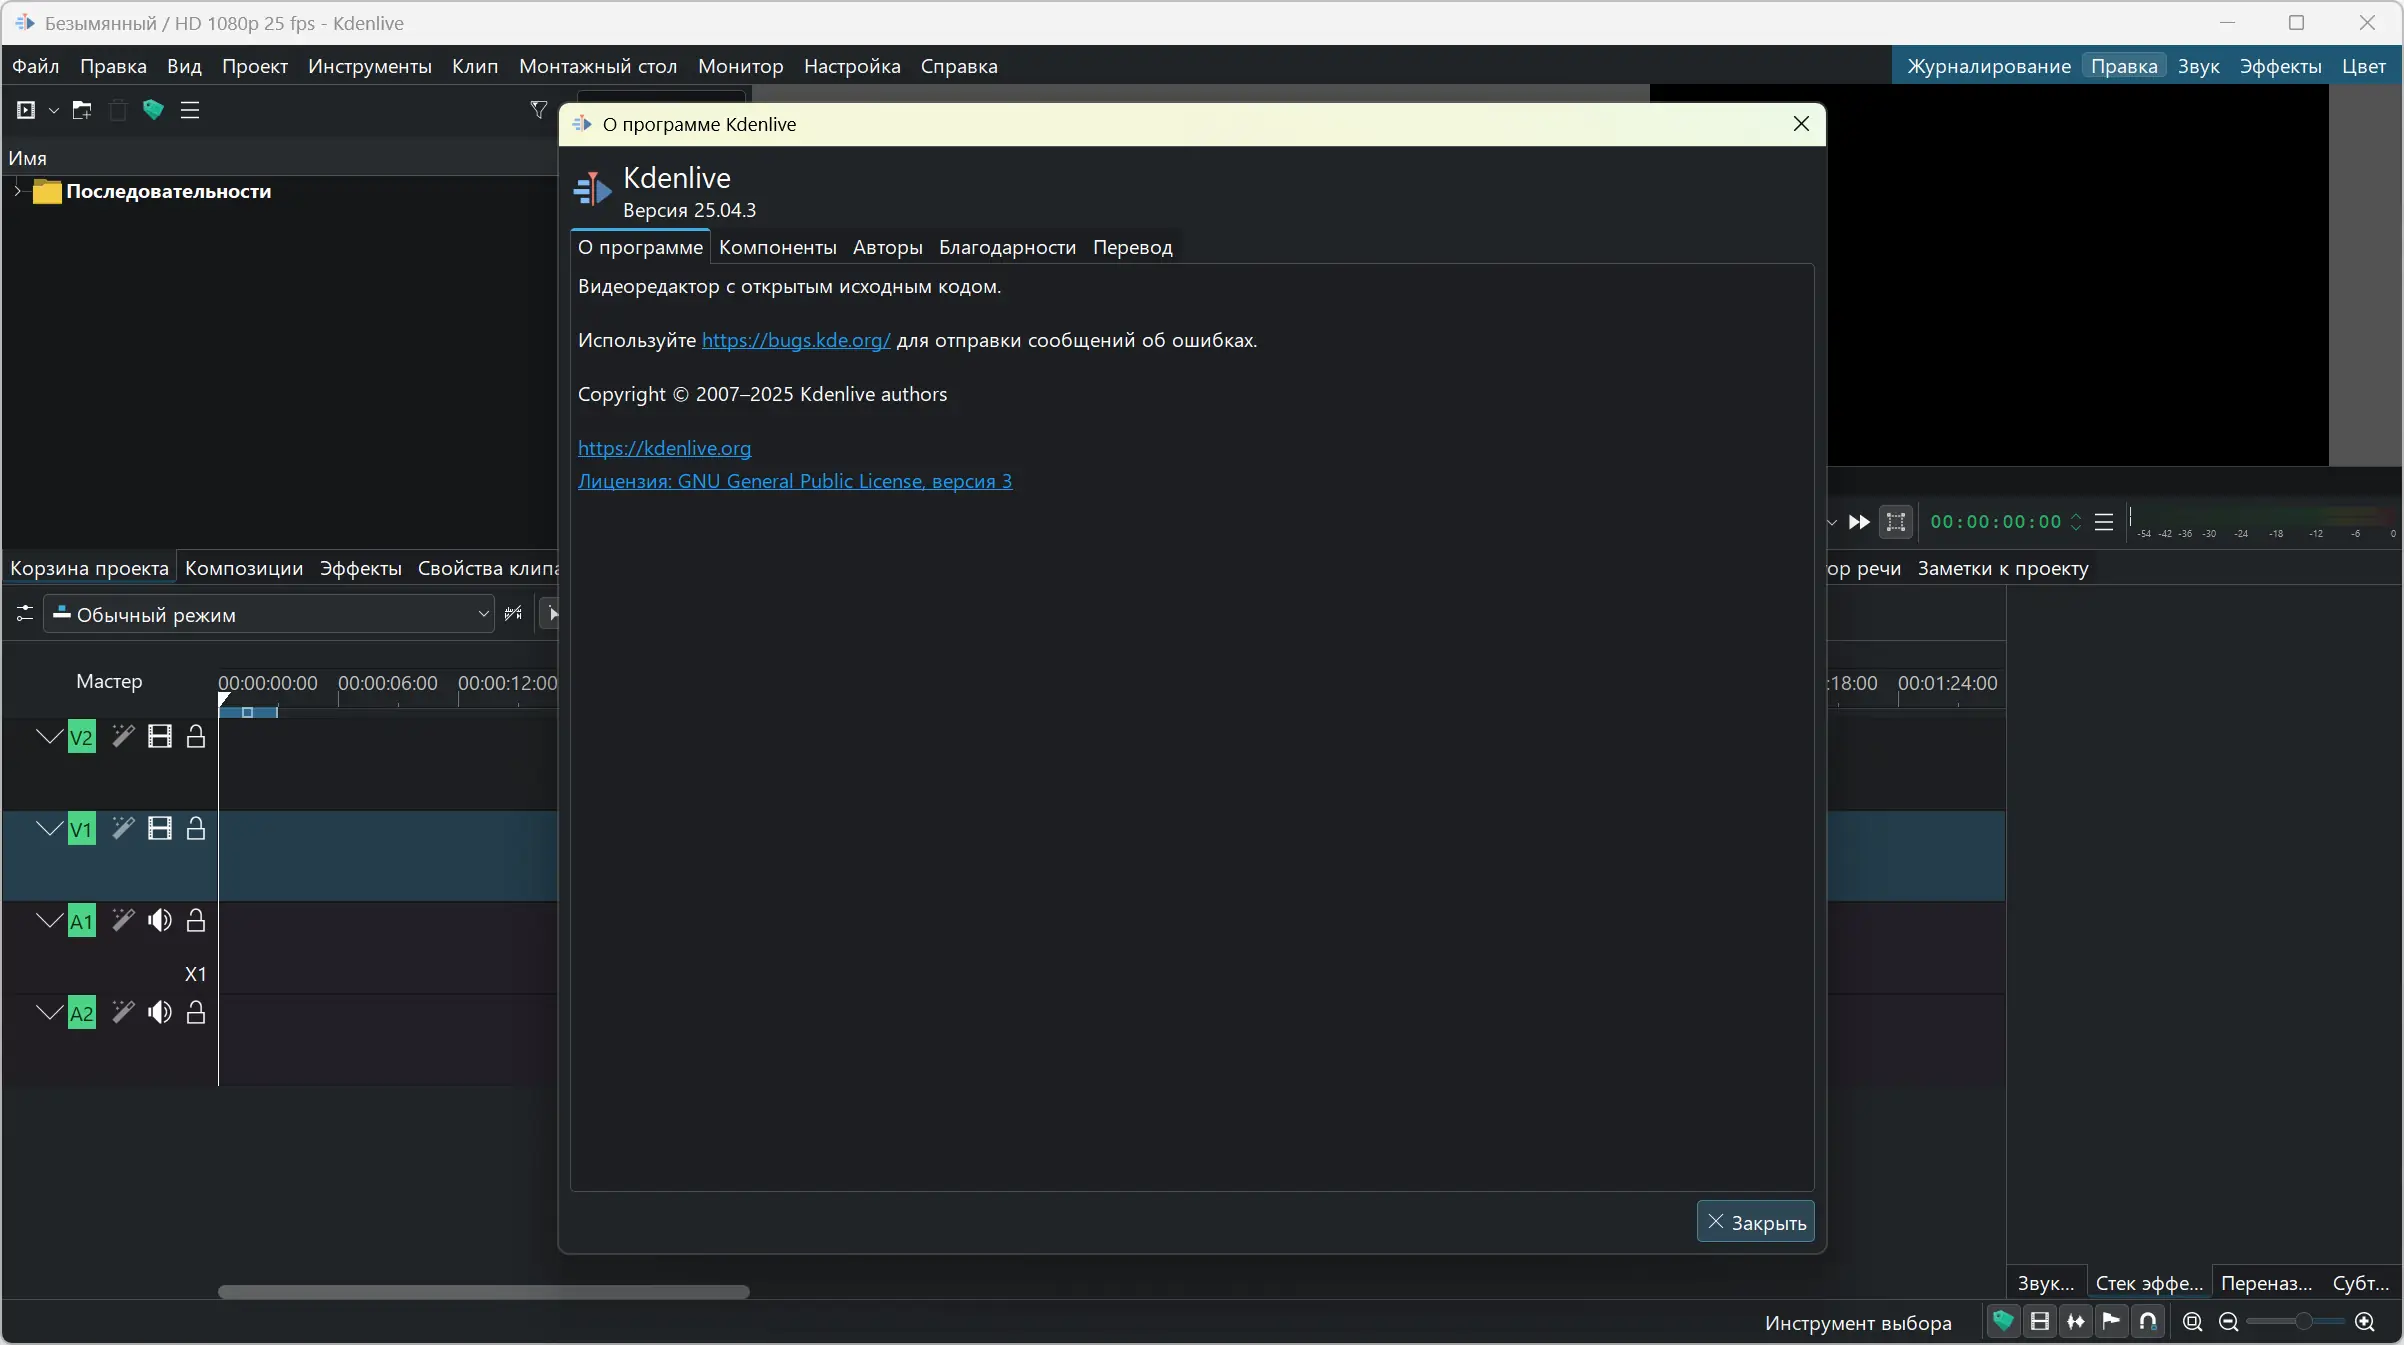
Task: Lock track V1 with padlock
Action: click(x=196, y=829)
